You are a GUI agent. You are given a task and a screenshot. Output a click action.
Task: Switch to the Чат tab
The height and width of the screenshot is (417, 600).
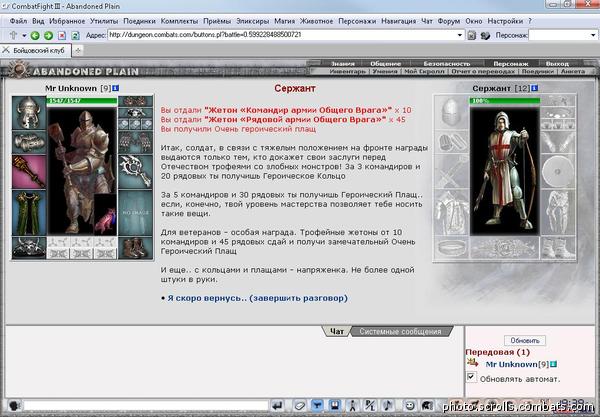pos(337,331)
